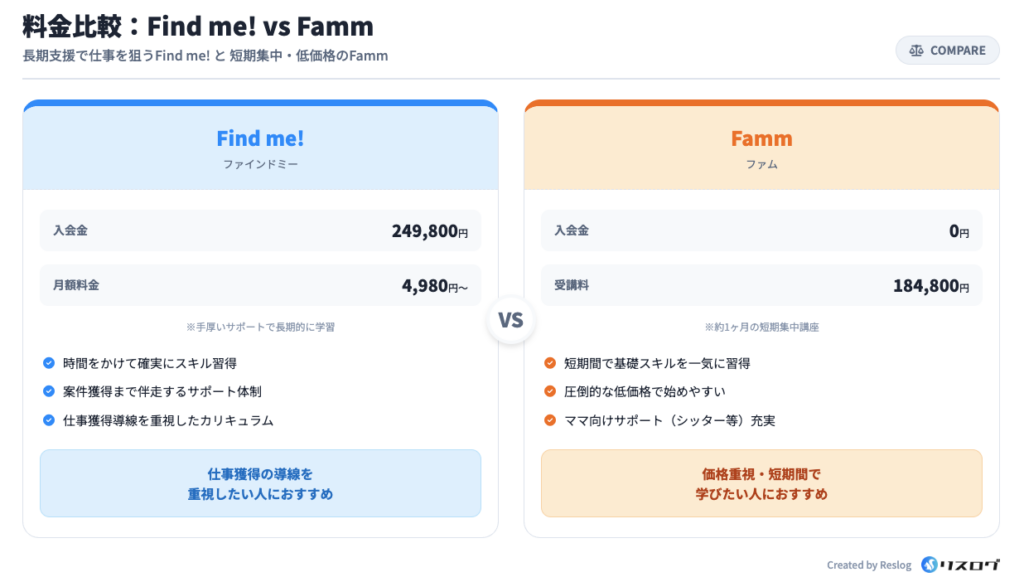Click the Reslog logo icon

coord(930,565)
